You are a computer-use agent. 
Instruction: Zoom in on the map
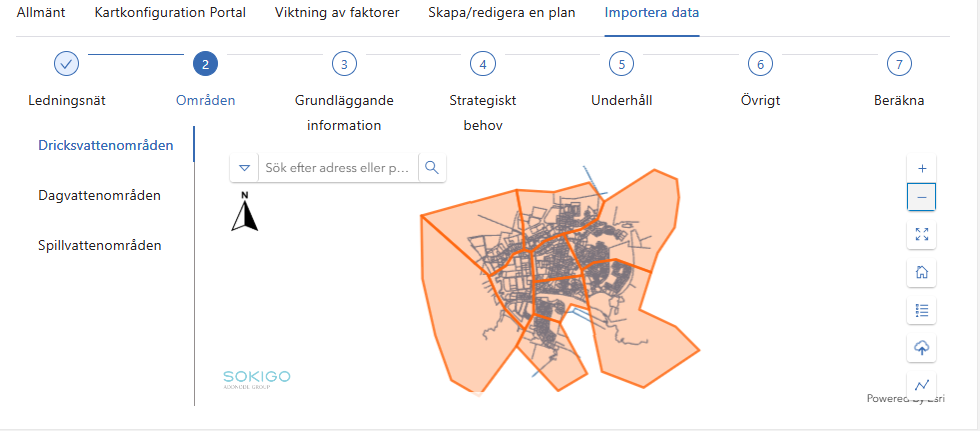(x=921, y=169)
